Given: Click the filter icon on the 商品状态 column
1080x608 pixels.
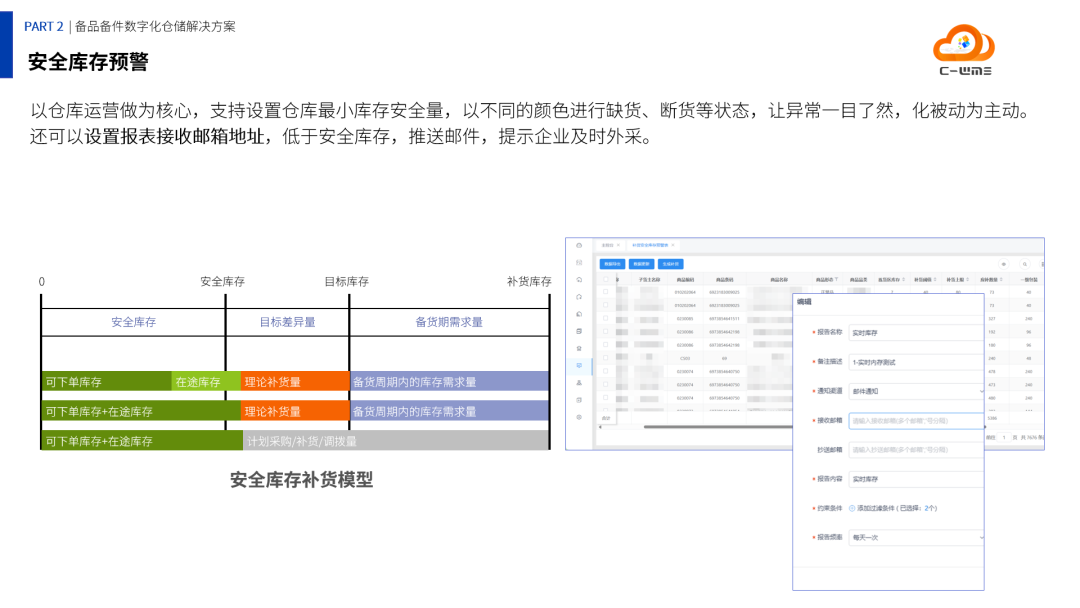Looking at the screenshot, I should 836,280.
